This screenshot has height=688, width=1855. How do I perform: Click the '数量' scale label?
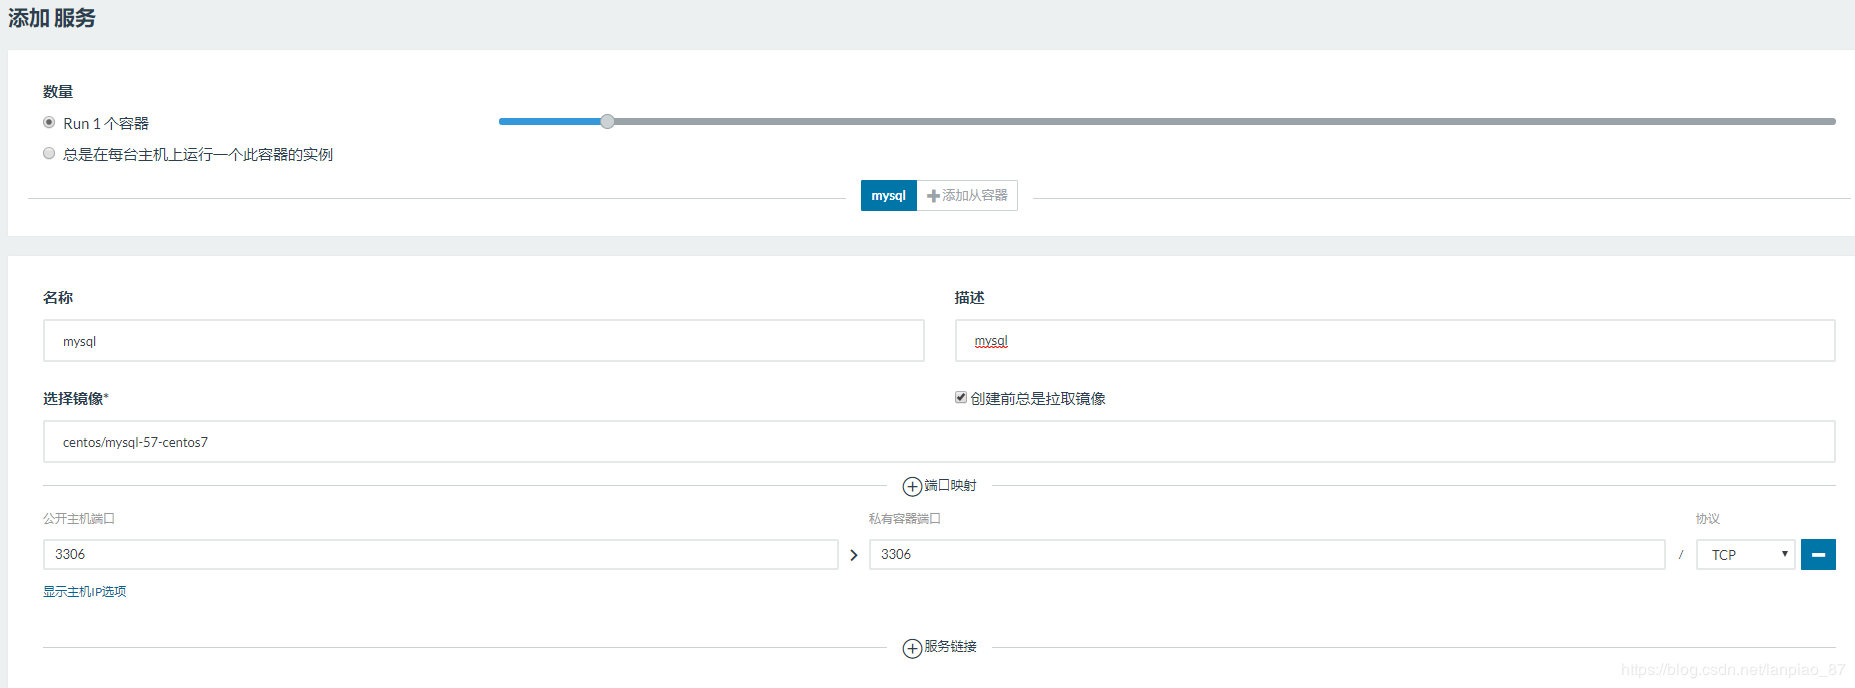coord(58,91)
